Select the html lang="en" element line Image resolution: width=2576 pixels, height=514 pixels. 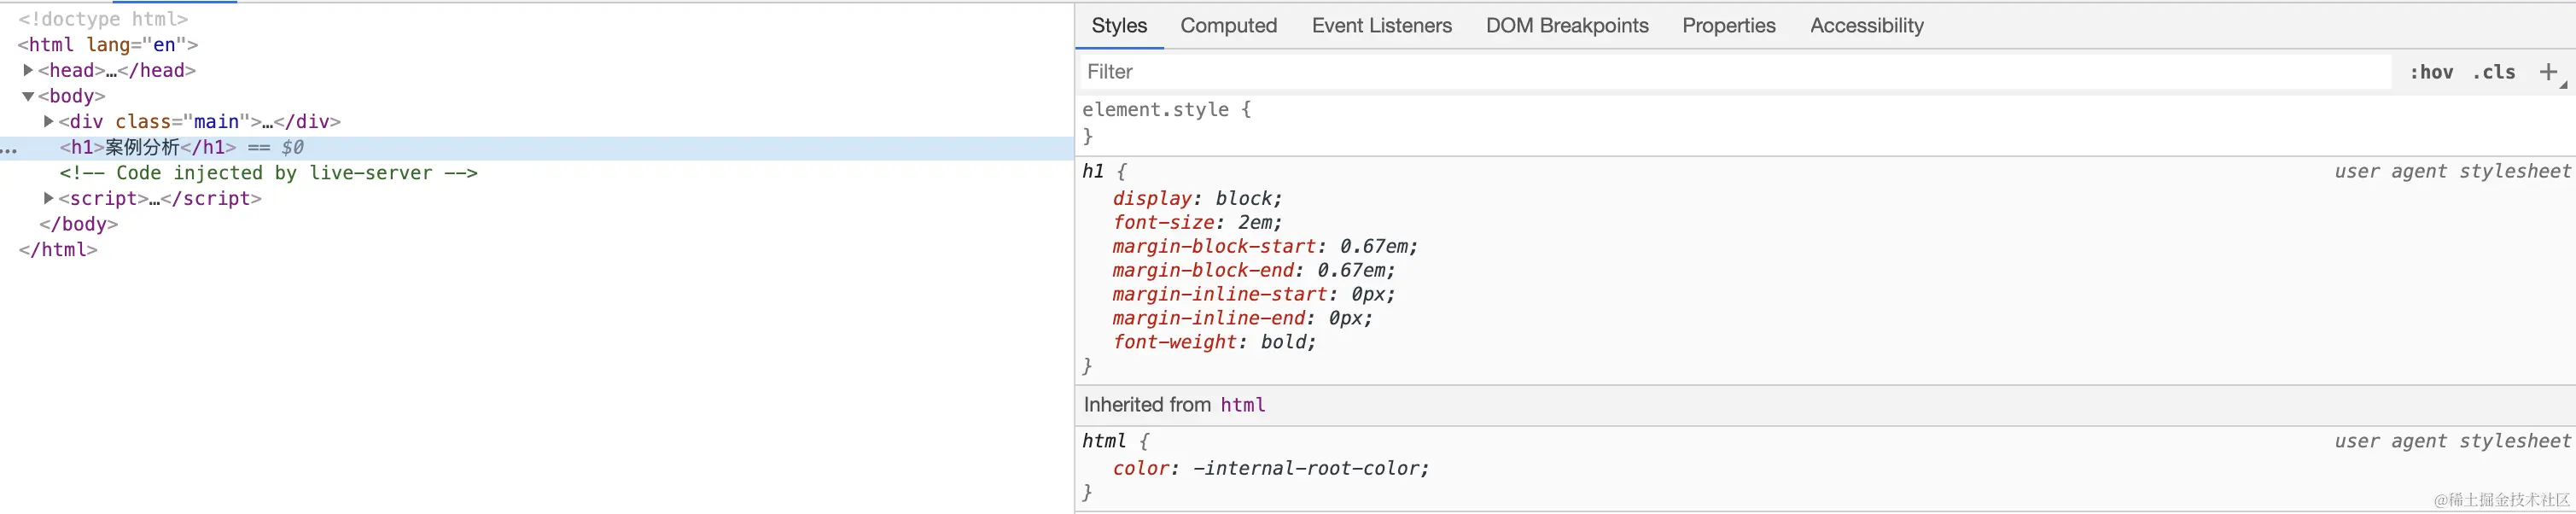(108, 45)
